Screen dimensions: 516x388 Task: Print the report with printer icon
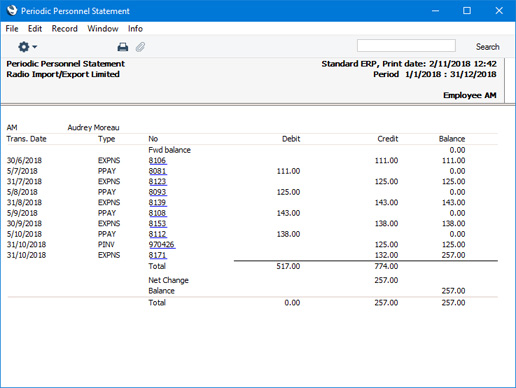[123, 47]
